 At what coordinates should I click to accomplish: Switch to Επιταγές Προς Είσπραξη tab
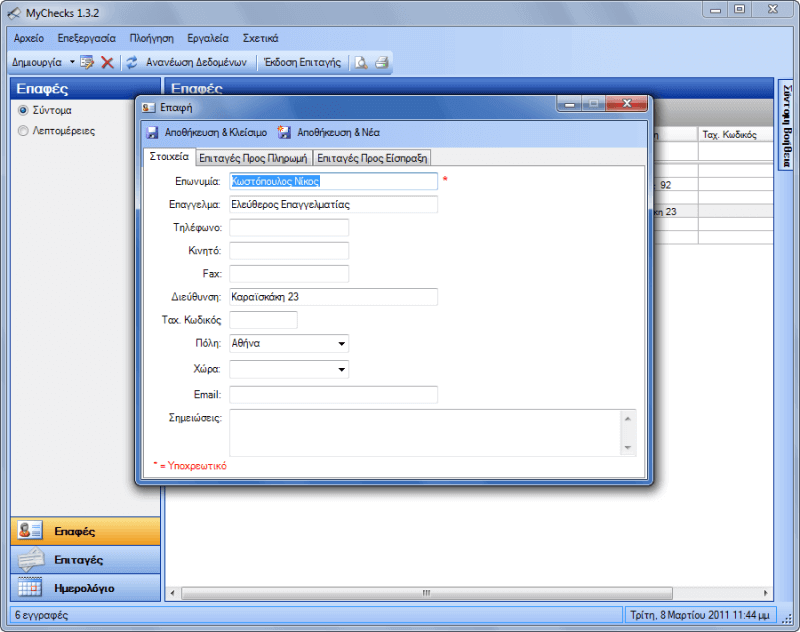[372, 157]
